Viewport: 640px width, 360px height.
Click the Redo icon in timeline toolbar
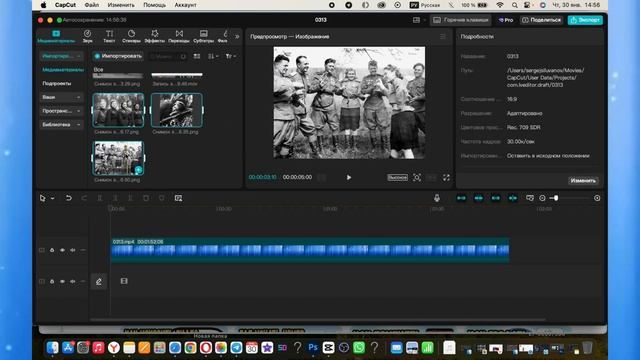click(x=84, y=198)
